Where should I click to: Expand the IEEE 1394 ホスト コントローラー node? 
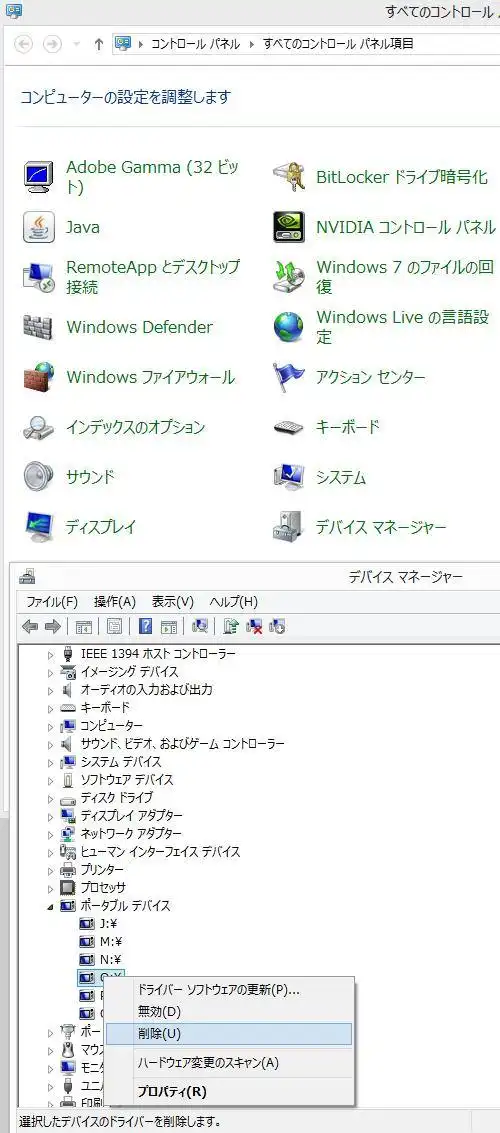point(51,654)
